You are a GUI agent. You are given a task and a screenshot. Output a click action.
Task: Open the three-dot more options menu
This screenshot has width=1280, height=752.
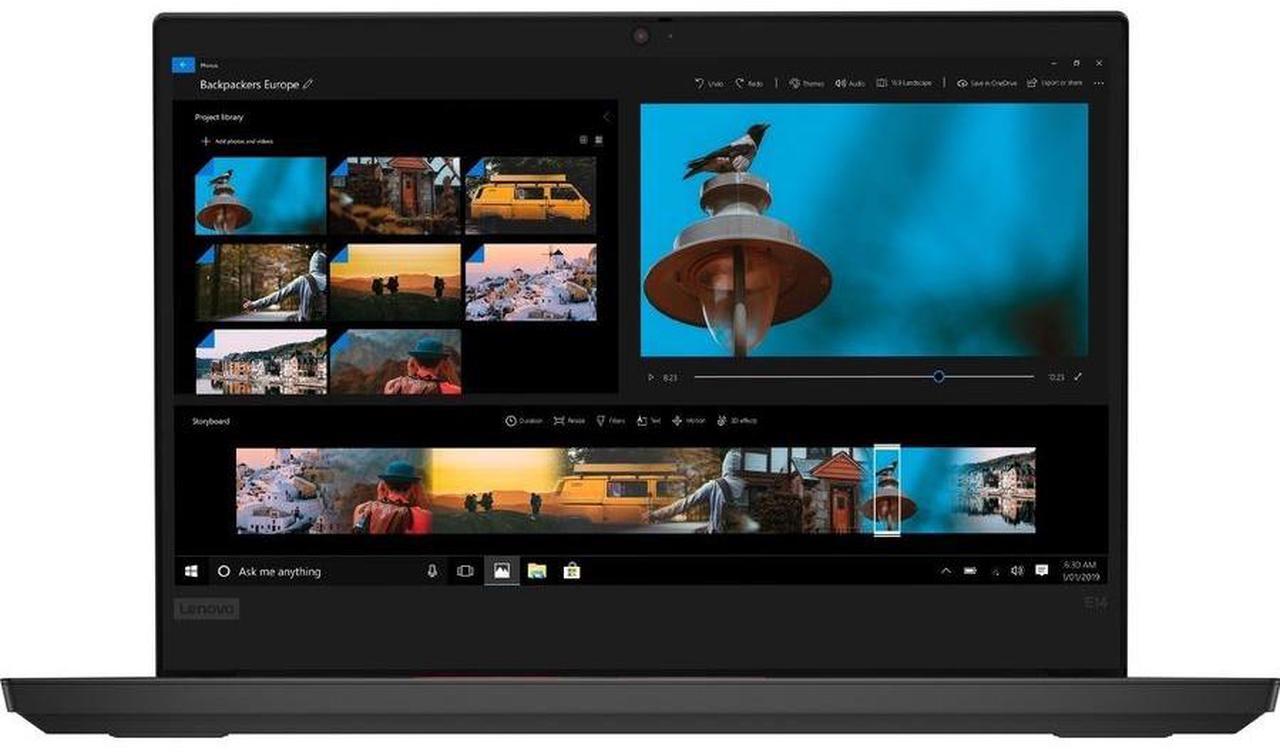[1099, 84]
